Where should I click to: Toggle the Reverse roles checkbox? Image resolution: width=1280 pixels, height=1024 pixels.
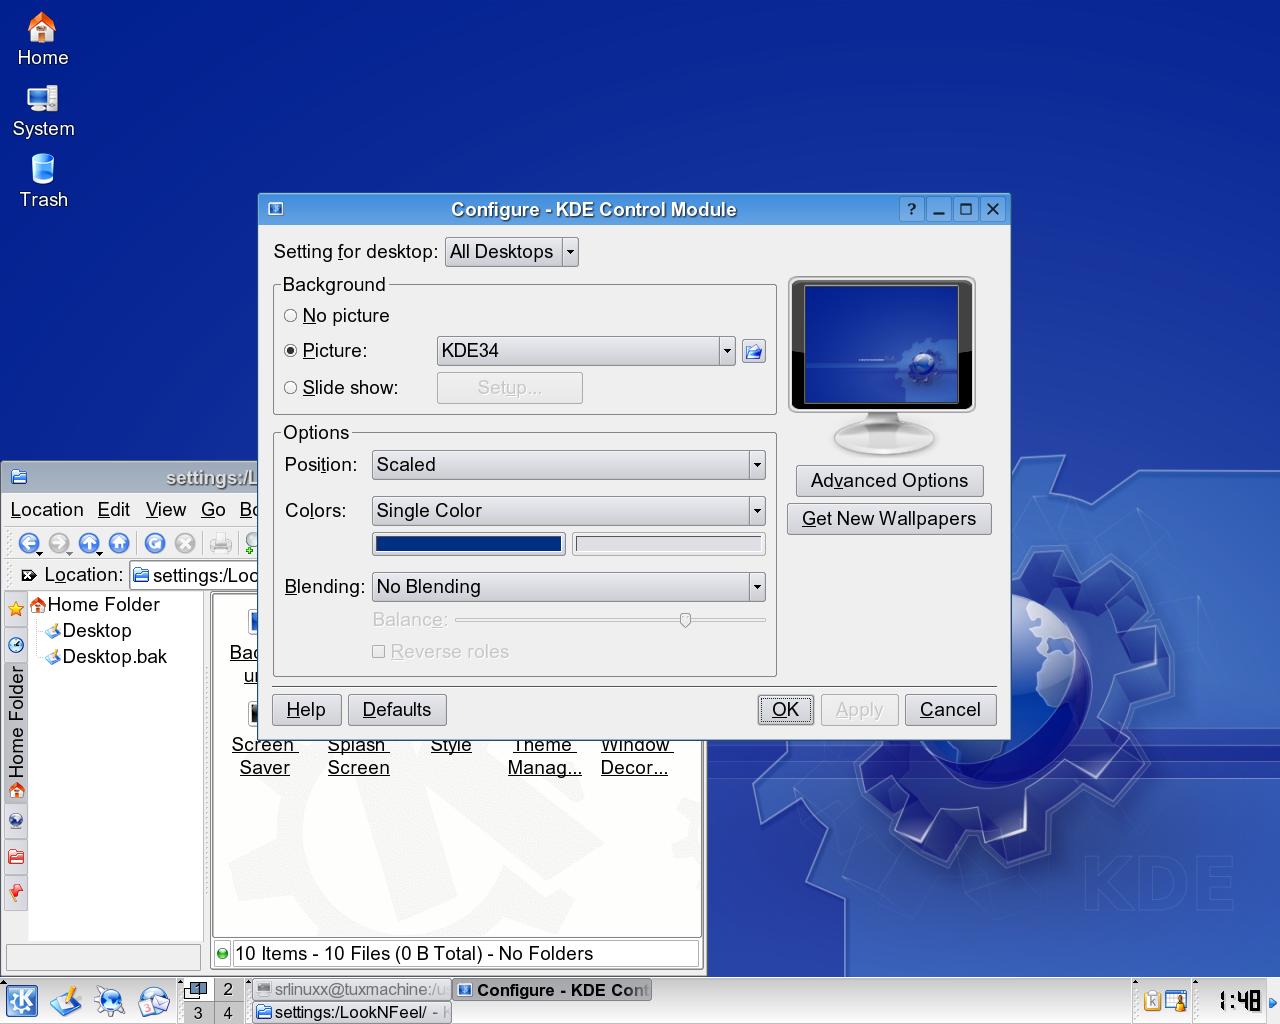pyautogui.click(x=379, y=652)
